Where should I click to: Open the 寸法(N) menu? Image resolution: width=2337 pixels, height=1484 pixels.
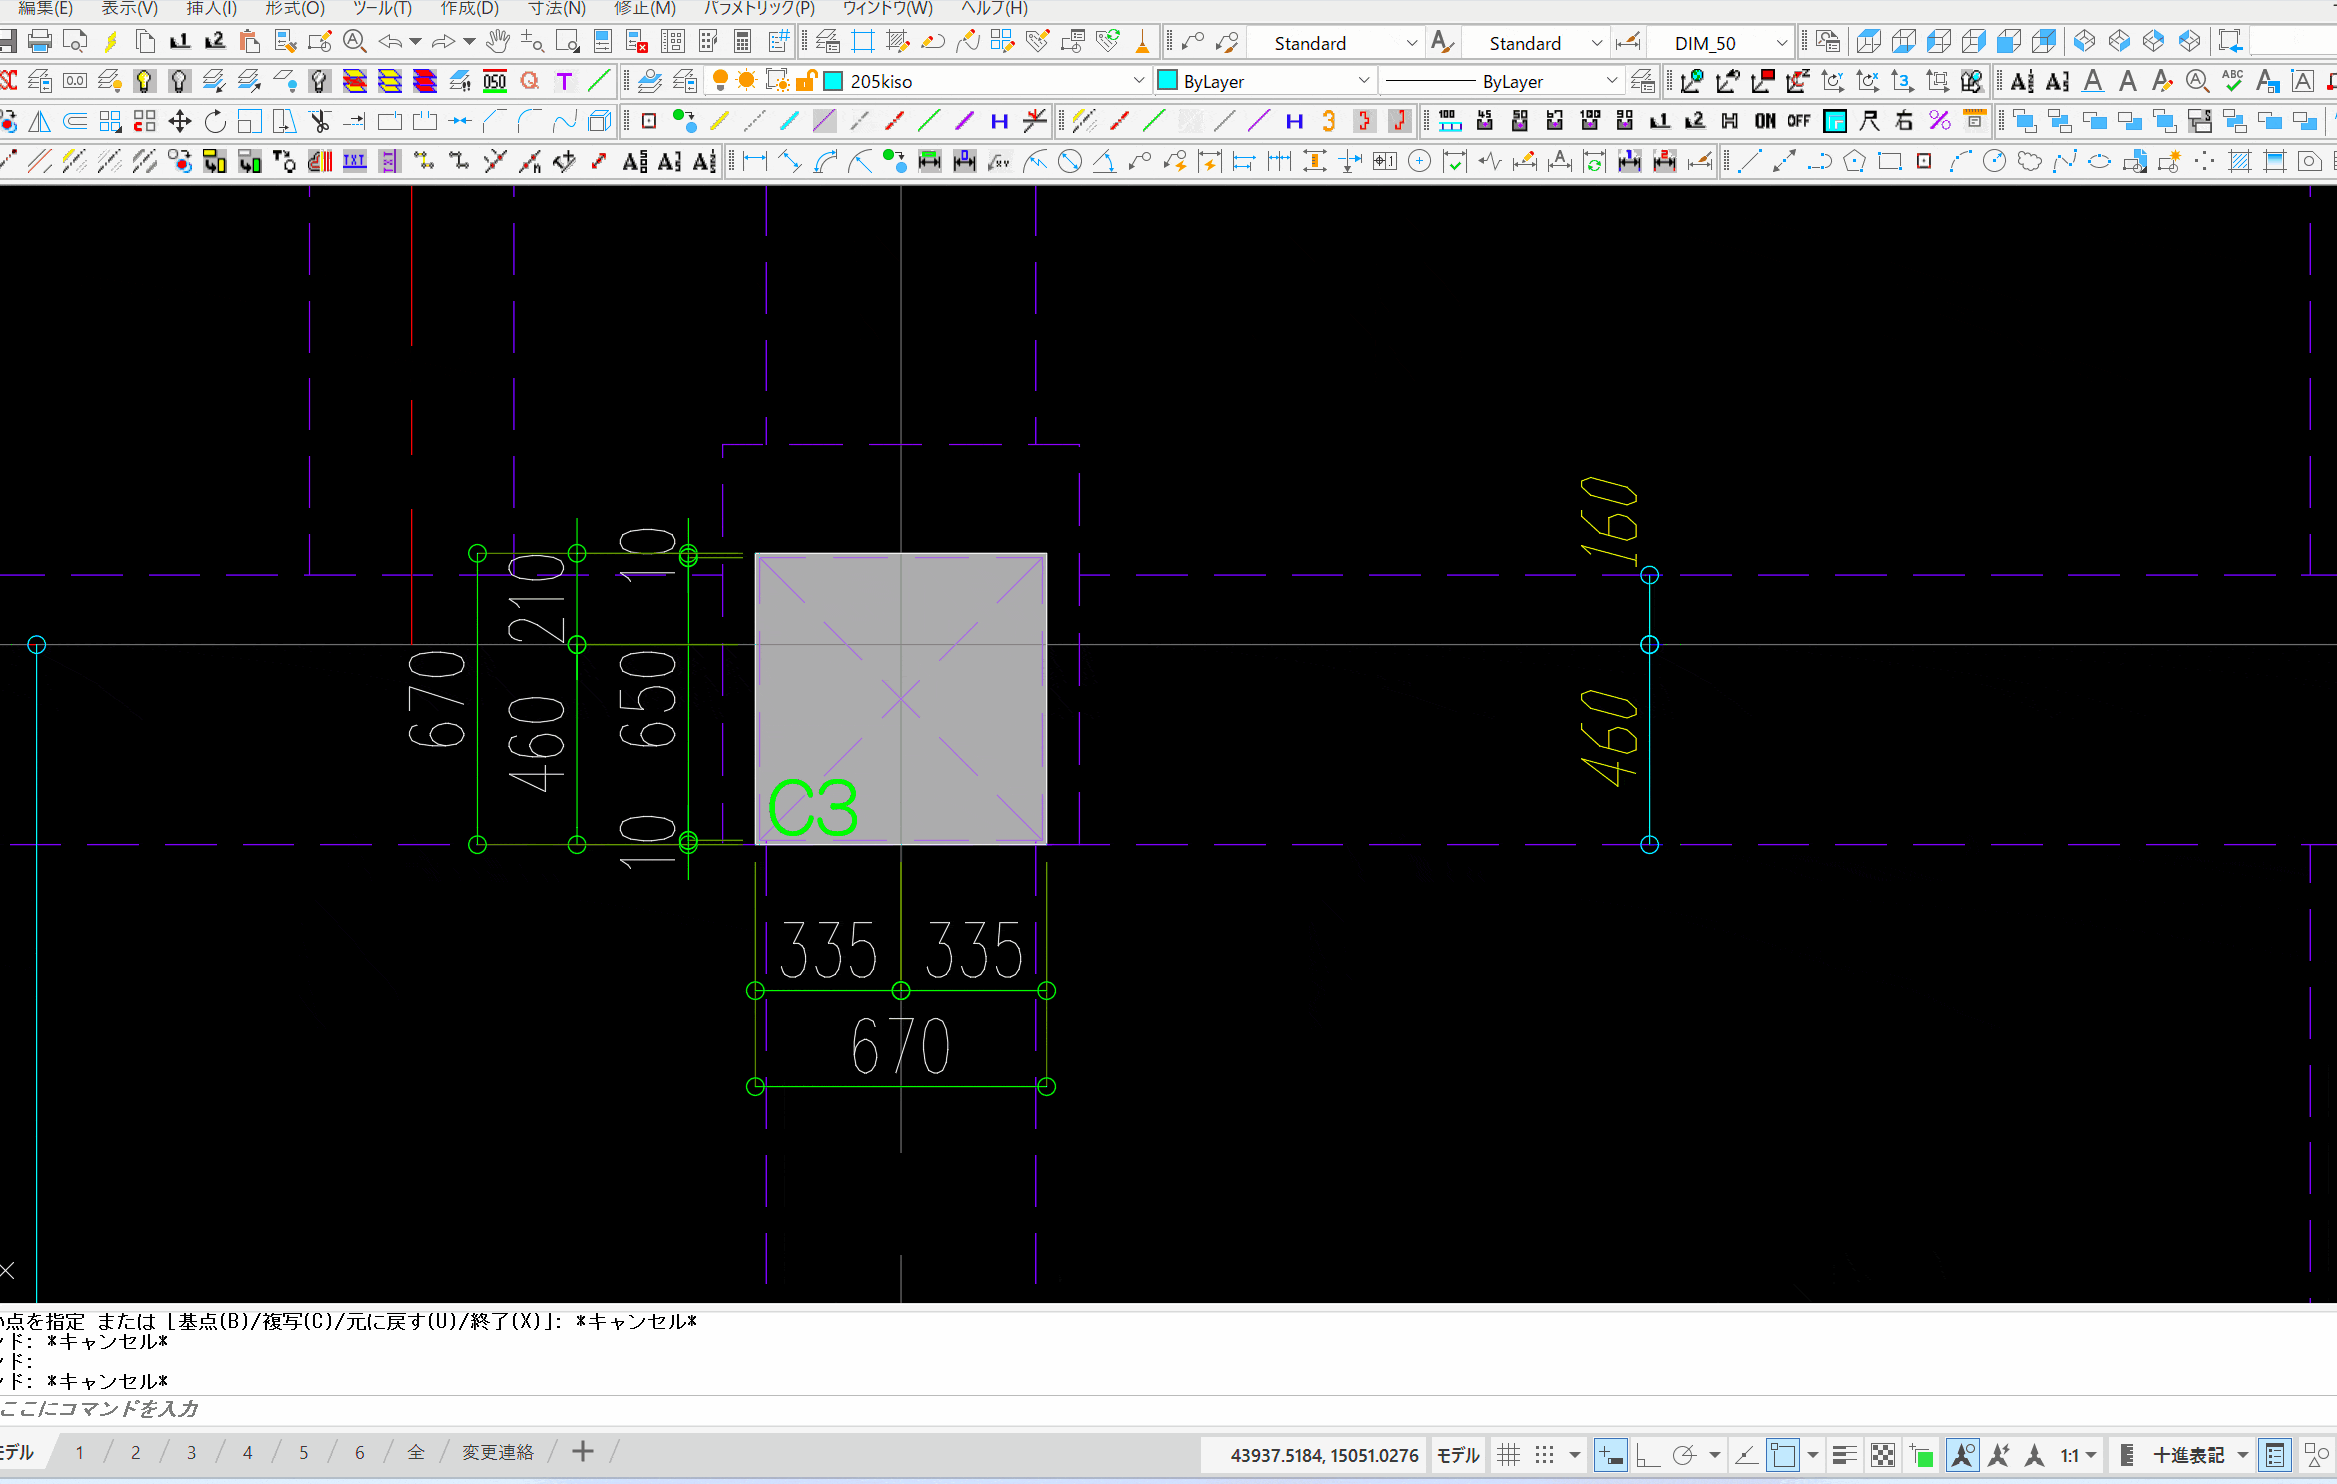(x=557, y=9)
